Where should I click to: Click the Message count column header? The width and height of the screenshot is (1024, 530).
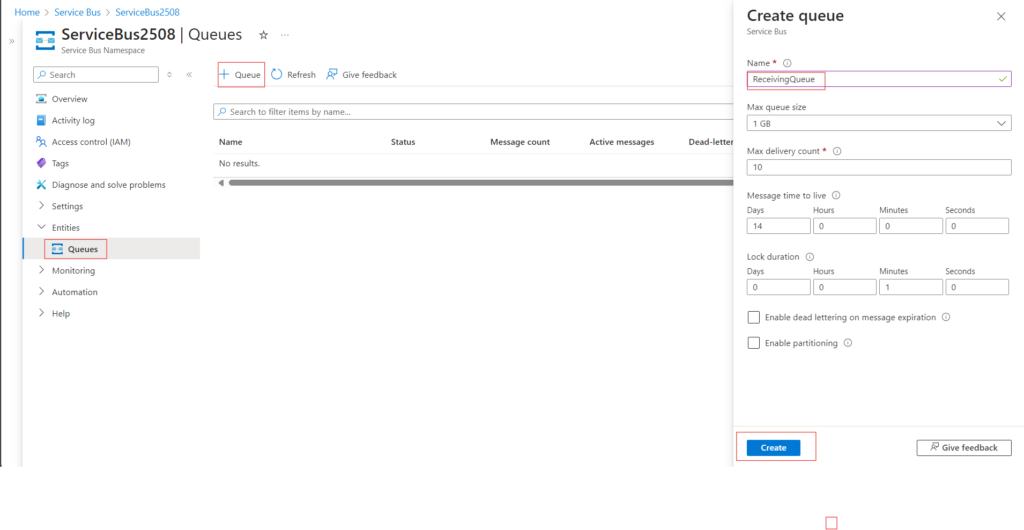[520, 142]
